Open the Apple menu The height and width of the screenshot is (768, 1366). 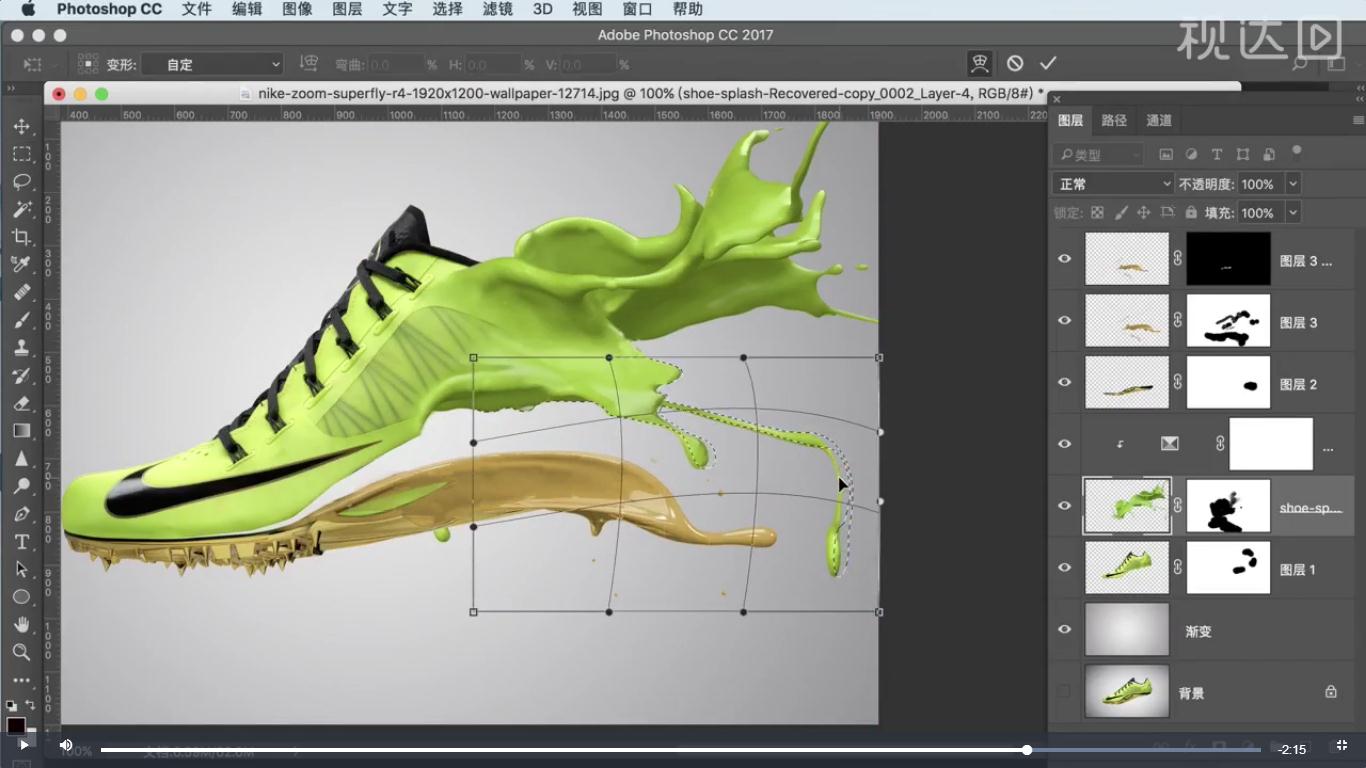[27, 9]
